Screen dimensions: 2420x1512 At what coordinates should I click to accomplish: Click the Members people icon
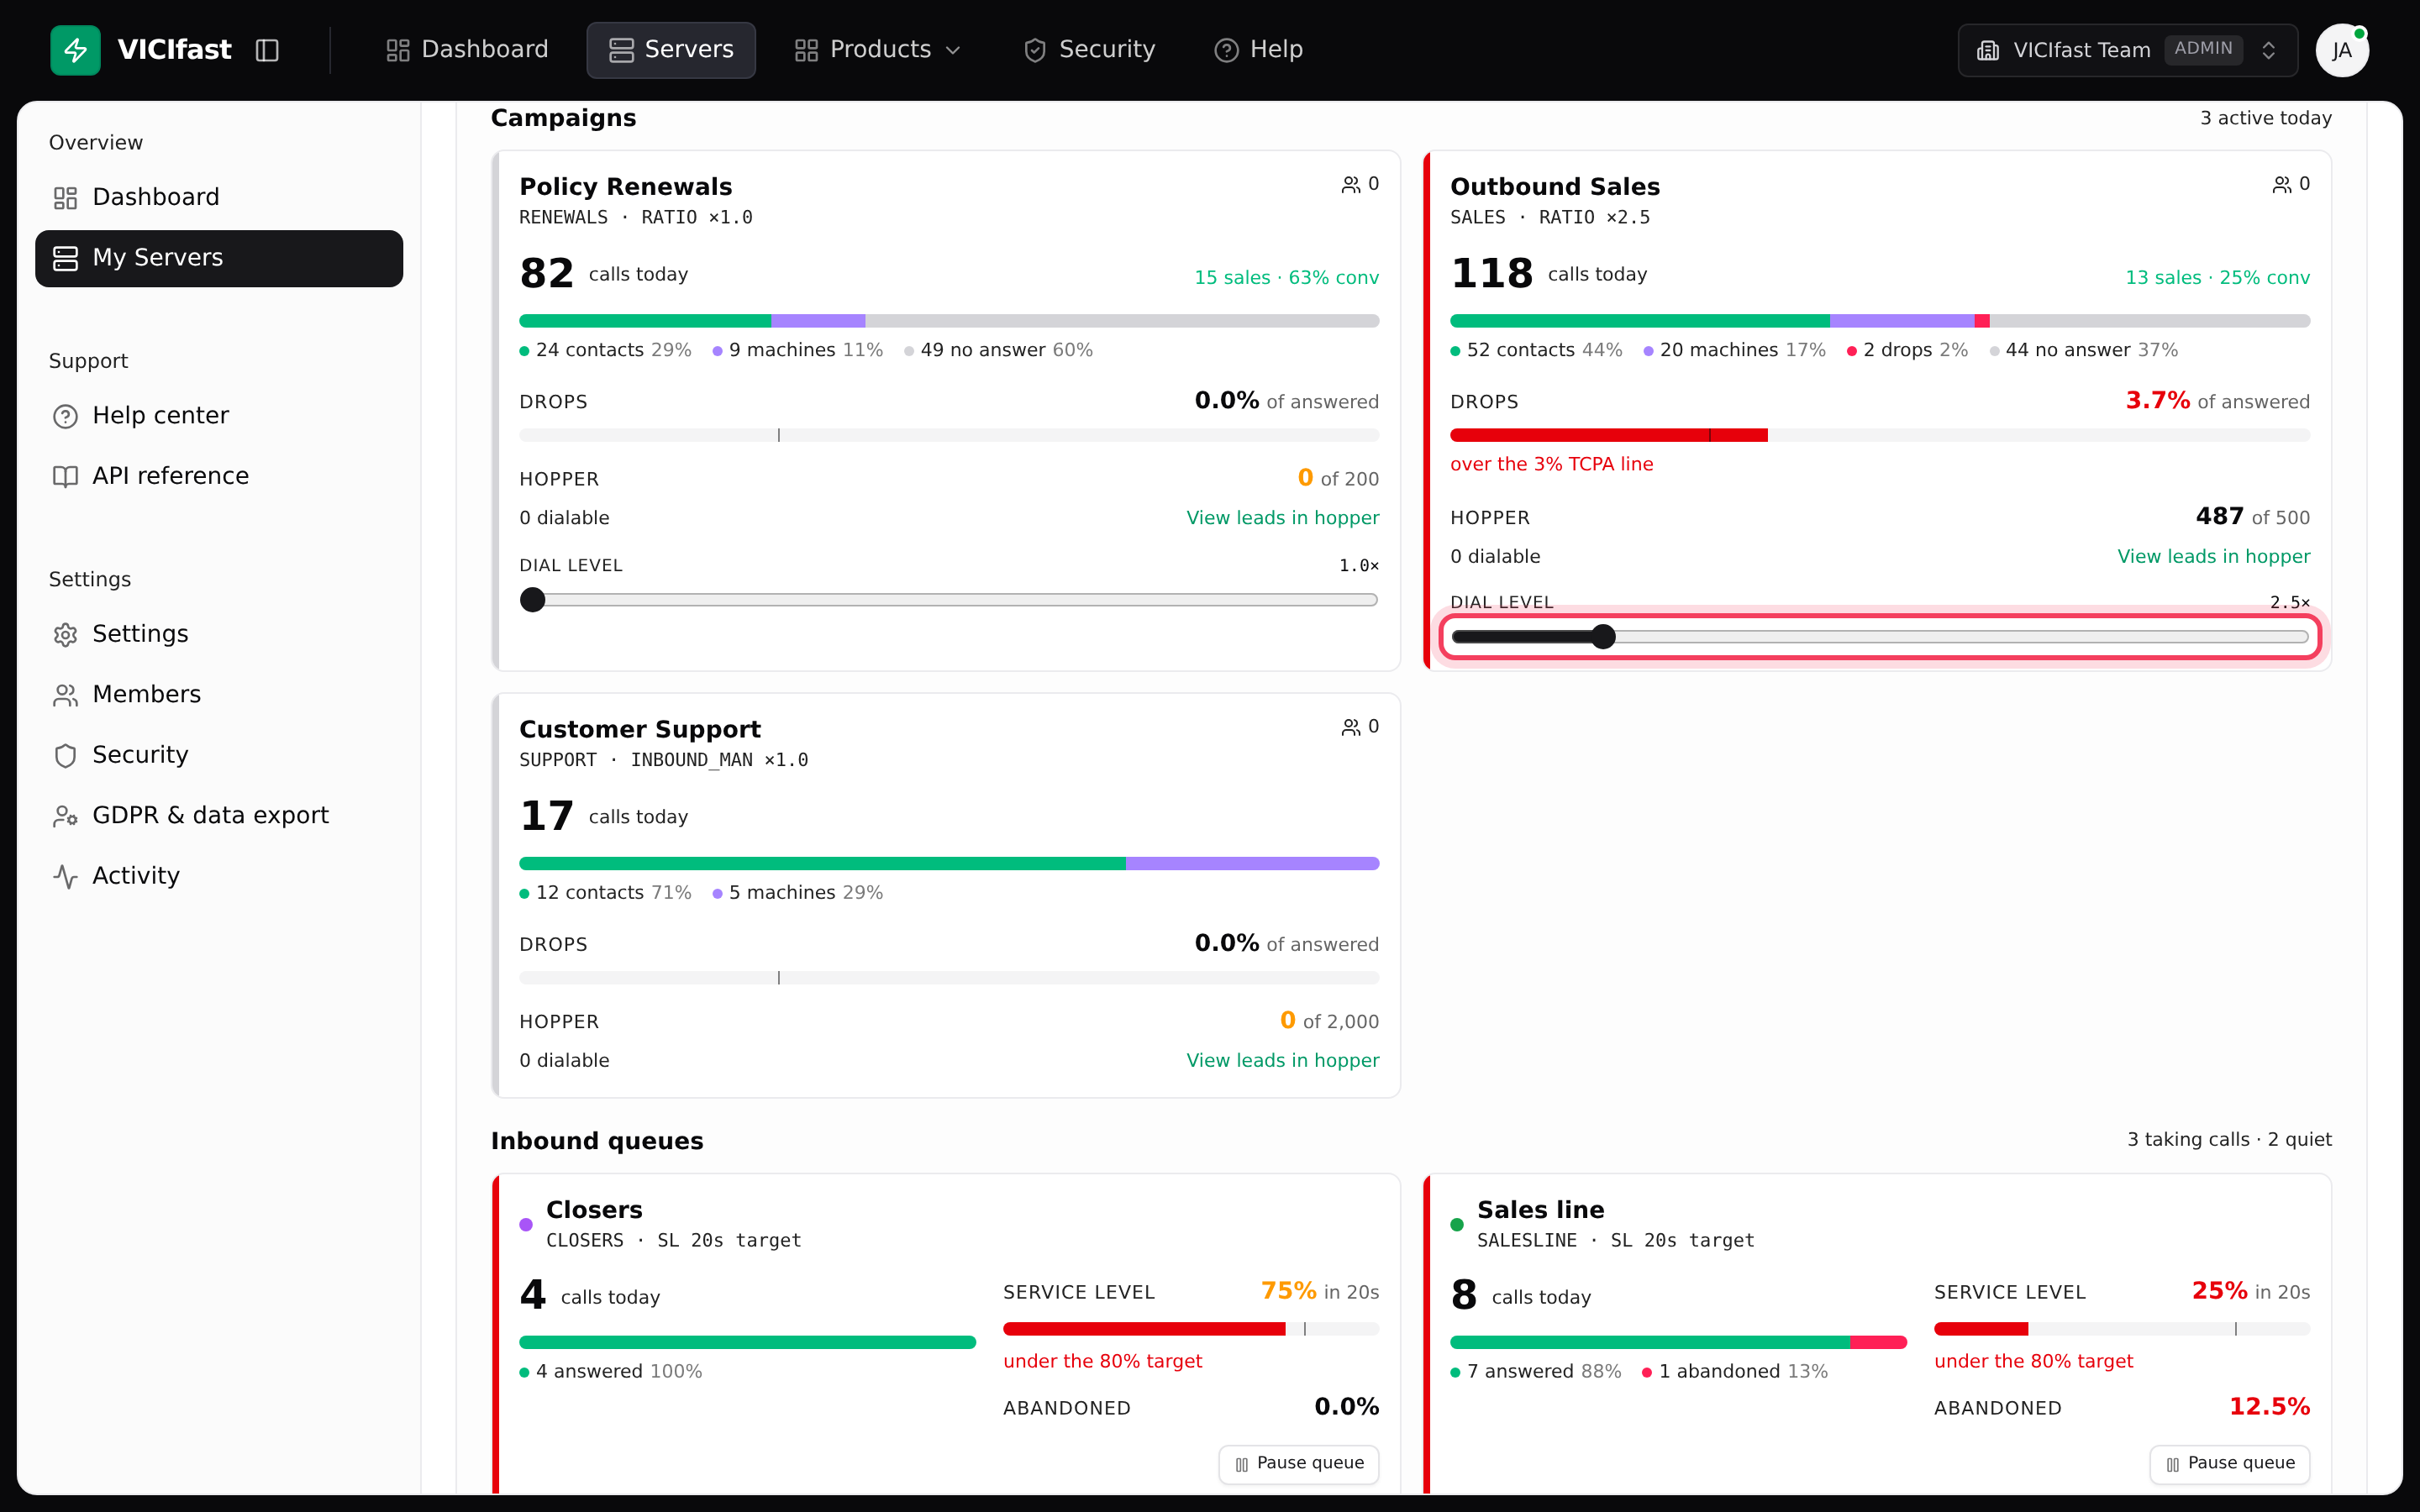point(65,695)
